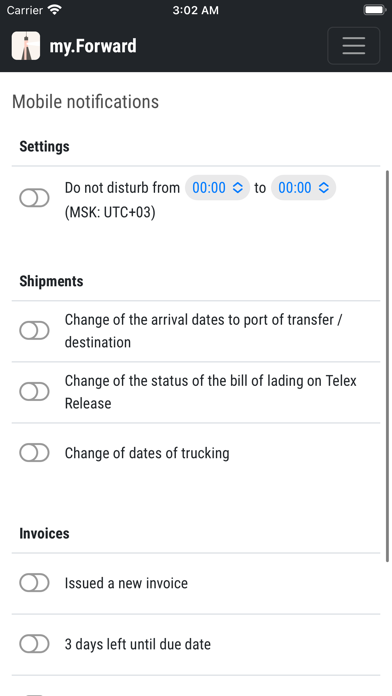The image size is (392, 696).
Task: Open the hamburger navigation menu
Action: click(x=353, y=46)
